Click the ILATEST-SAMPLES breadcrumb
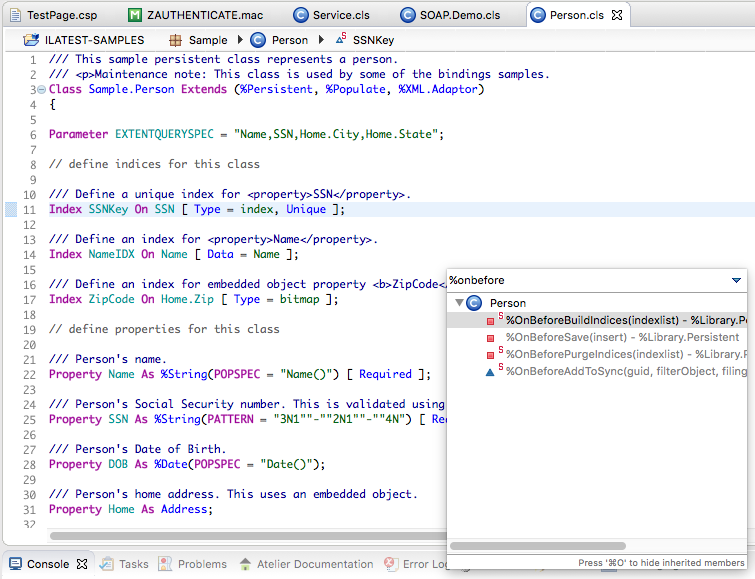755x579 pixels. (94, 40)
